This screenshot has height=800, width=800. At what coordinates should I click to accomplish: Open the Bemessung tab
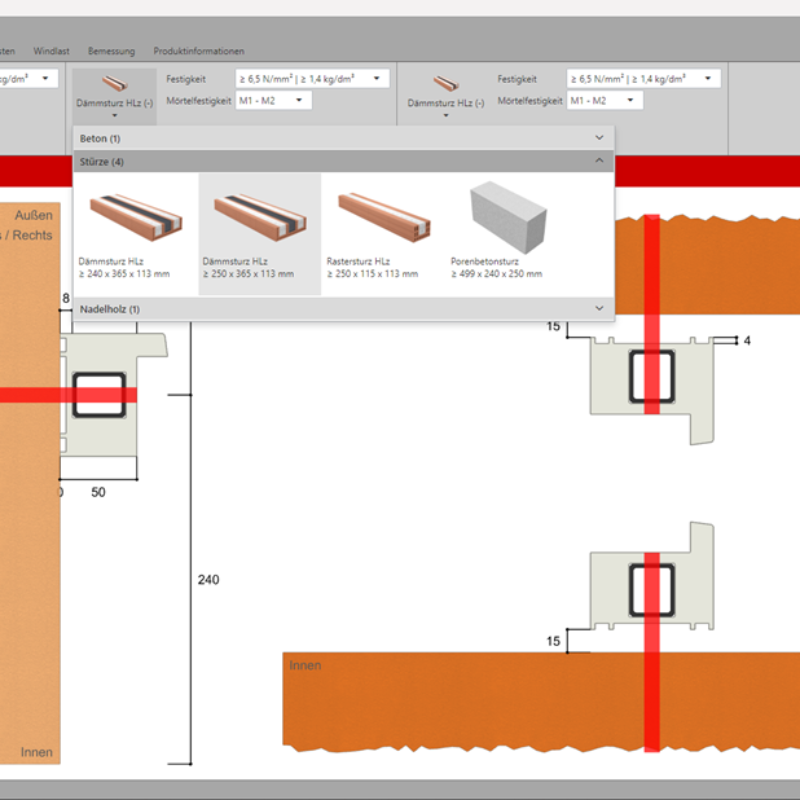tap(111, 51)
